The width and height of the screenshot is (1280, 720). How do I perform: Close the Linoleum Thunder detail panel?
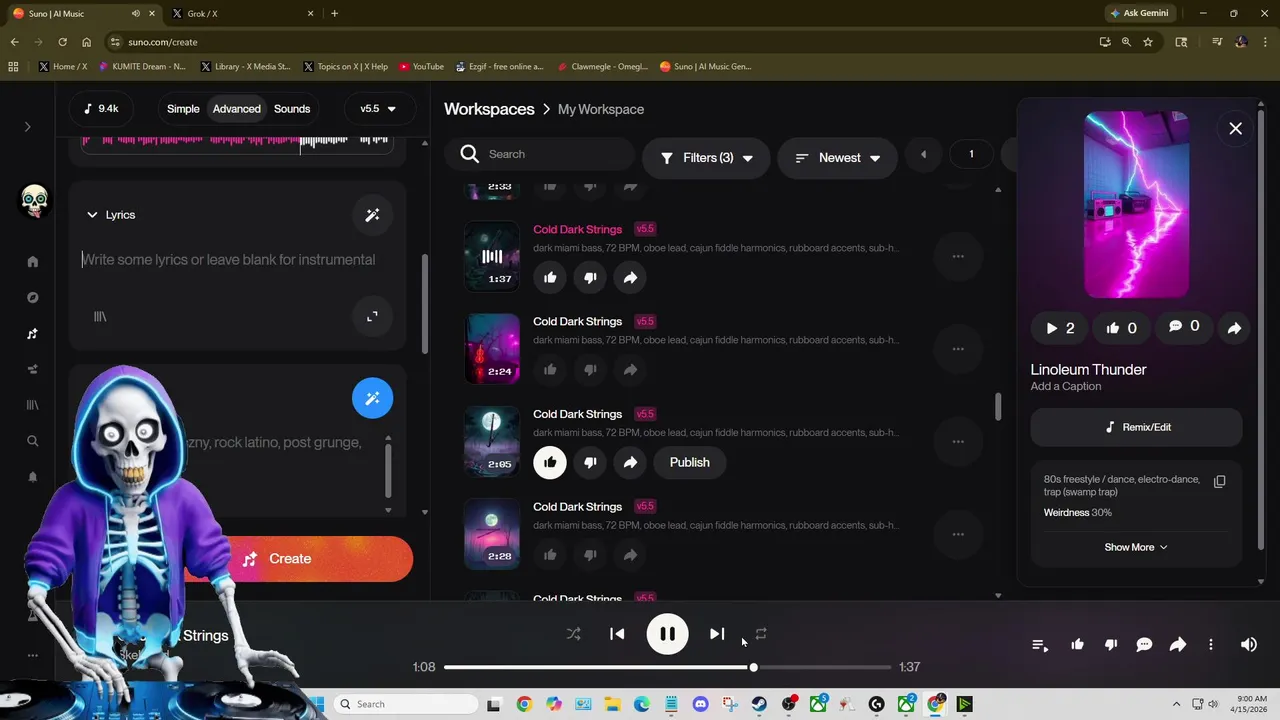[x=1236, y=128]
